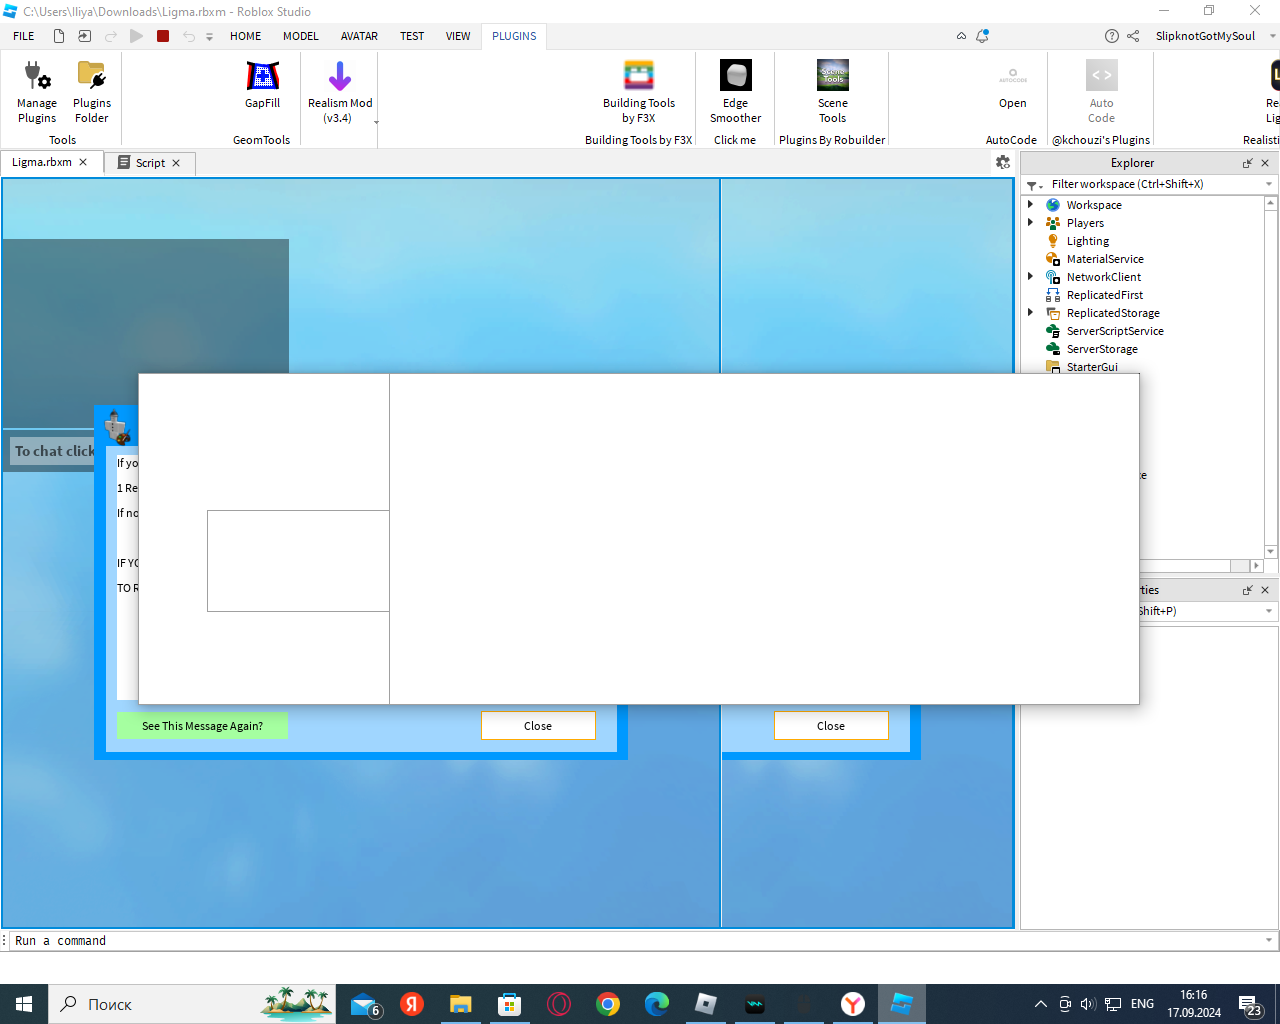Viewport: 1280px width, 1024px height.
Task: Select Lighting in the Explorer
Action: pos(1087,241)
